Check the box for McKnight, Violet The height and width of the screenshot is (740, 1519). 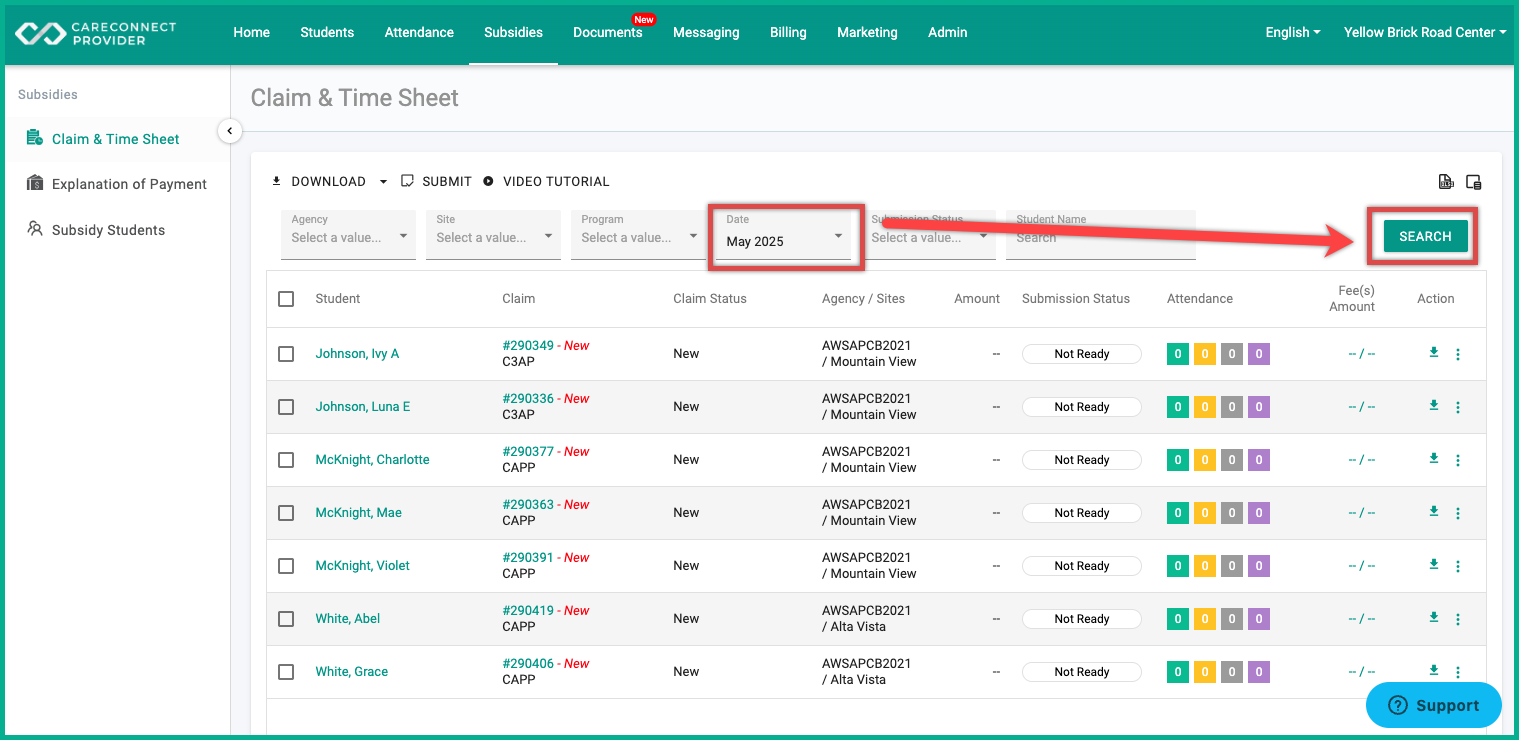point(286,566)
